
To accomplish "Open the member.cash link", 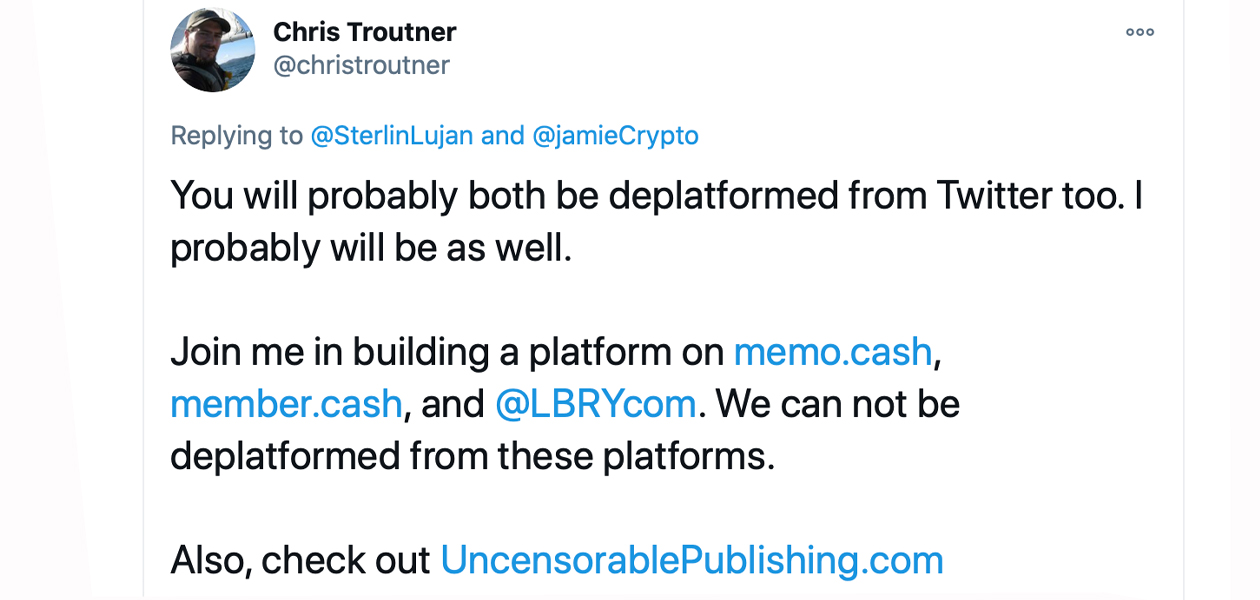I will (x=286, y=404).
